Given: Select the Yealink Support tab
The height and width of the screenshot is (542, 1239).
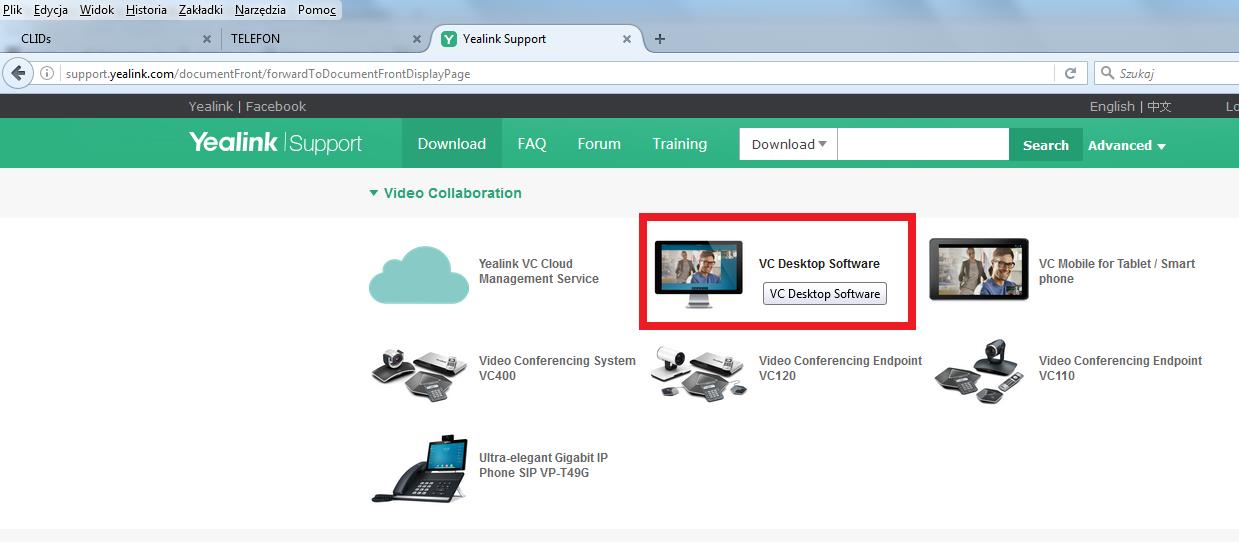Looking at the screenshot, I should coord(538,39).
